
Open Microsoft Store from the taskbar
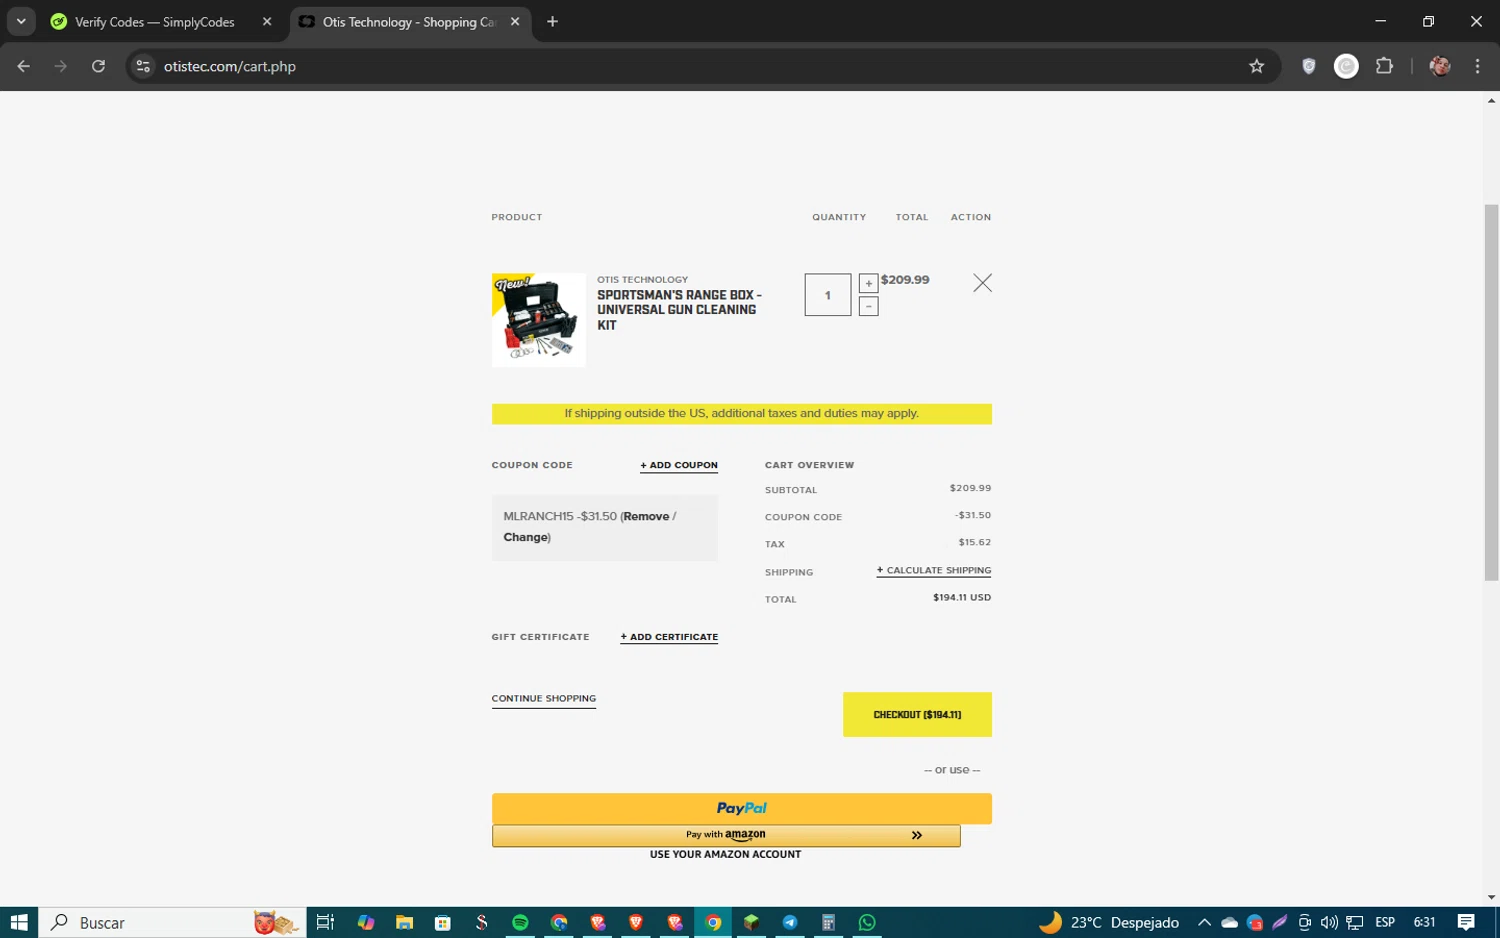[x=443, y=922]
